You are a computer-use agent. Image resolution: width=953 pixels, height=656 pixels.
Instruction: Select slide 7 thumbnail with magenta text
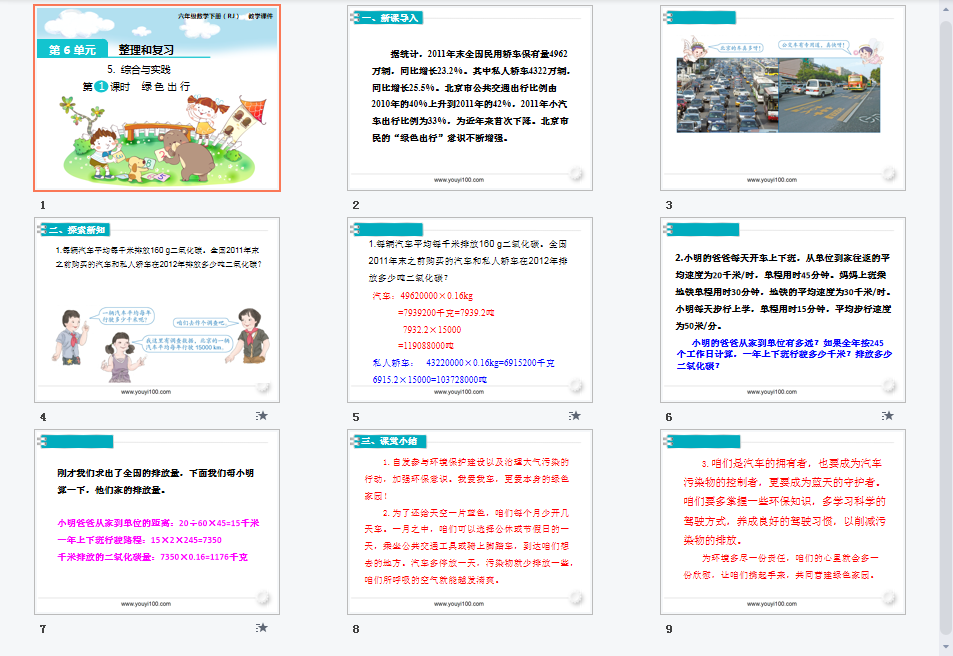point(157,522)
